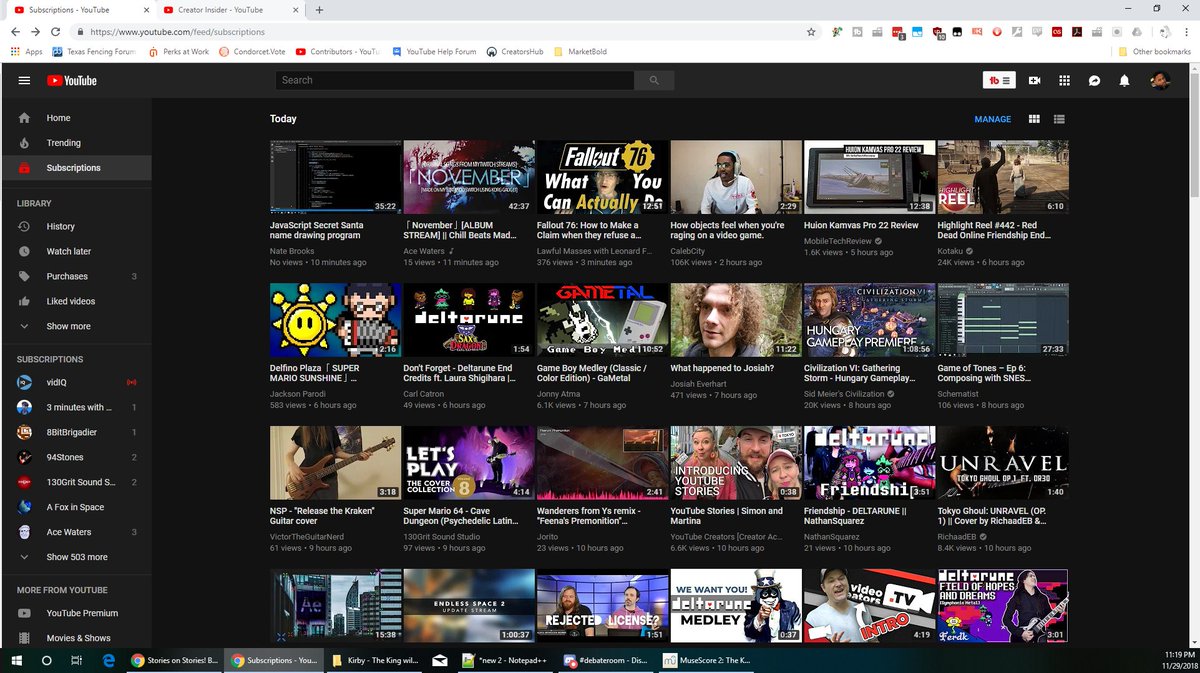Bookmark this page with the star icon

[x=811, y=32]
